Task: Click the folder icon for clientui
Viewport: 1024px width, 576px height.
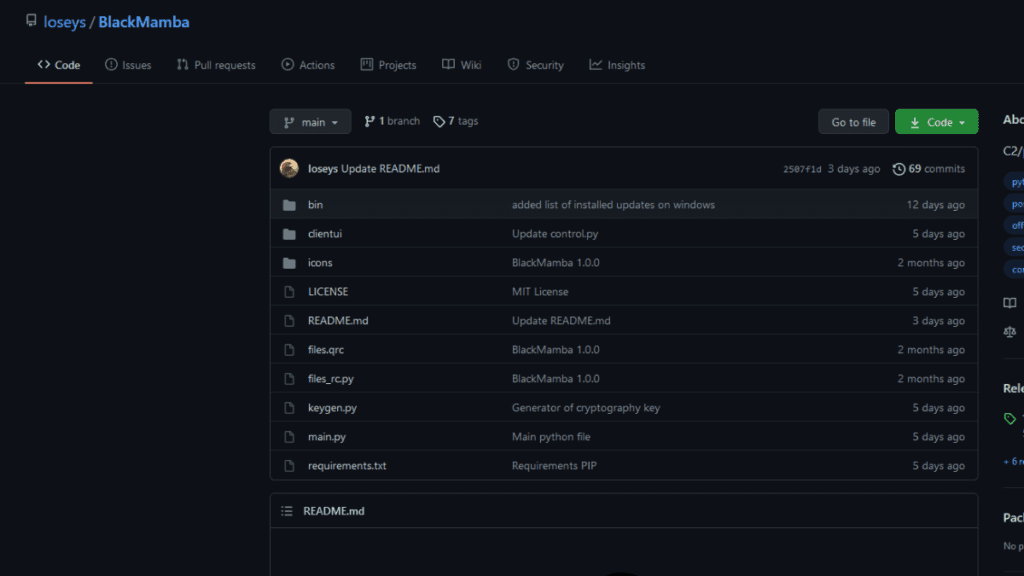Action: point(289,234)
